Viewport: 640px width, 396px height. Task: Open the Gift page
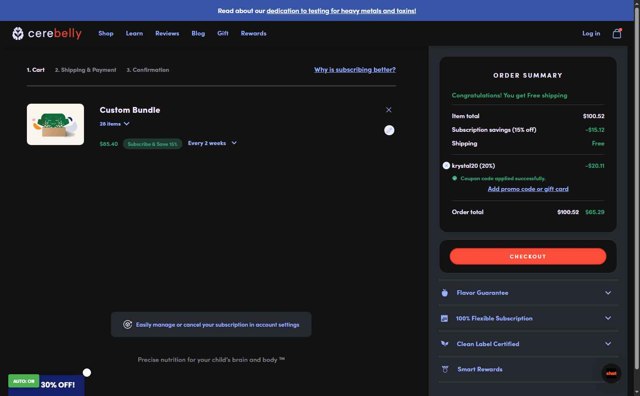(x=223, y=33)
